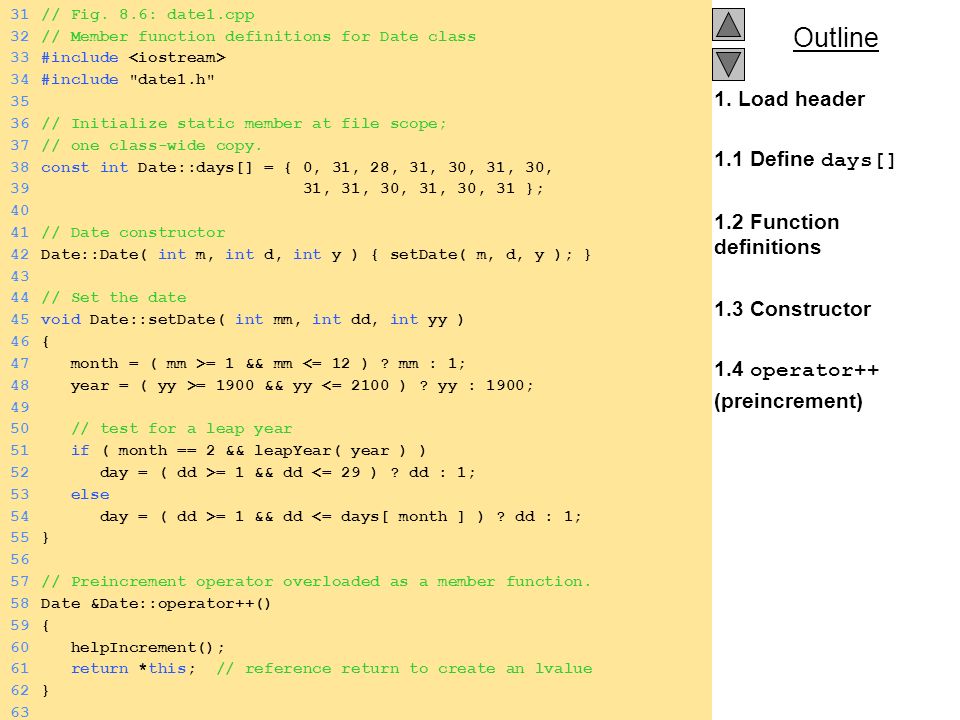Open the underlined Outline heading link
Image resolution: width=960 pixels, height=720 pixels.
point(836,37)
